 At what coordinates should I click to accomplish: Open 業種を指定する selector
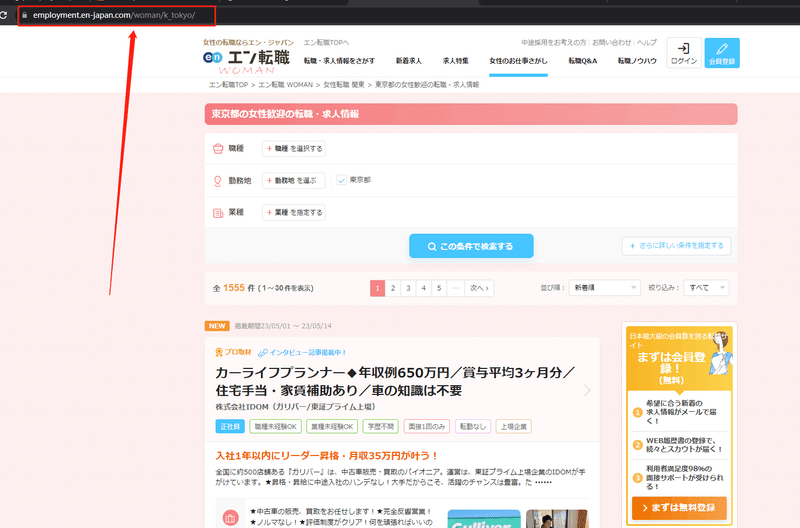click(x=294, y=212)
